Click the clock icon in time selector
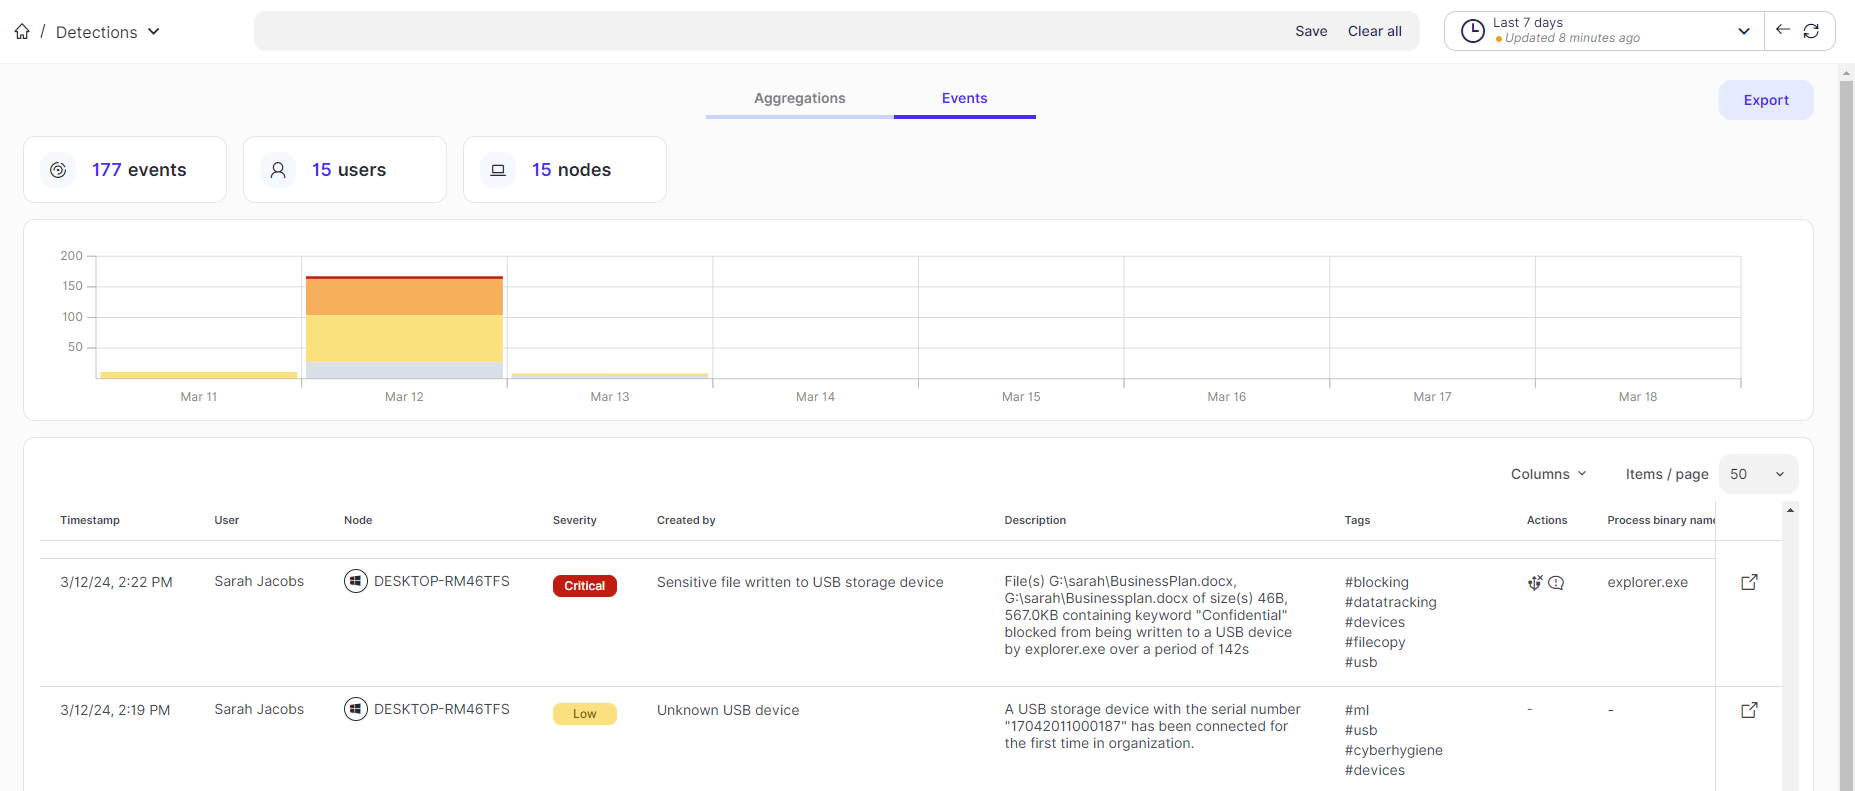The width and height of the screenshot is (1855, 791). 1473,31
